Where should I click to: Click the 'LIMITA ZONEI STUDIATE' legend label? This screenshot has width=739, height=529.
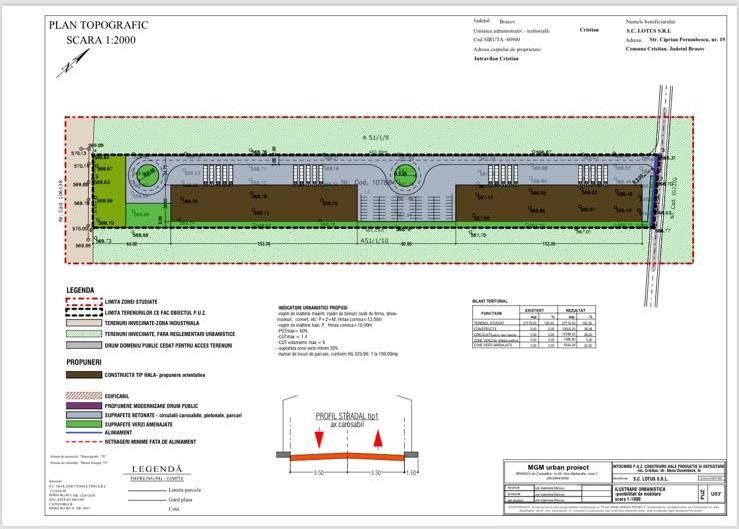click(x=131, y=302)
